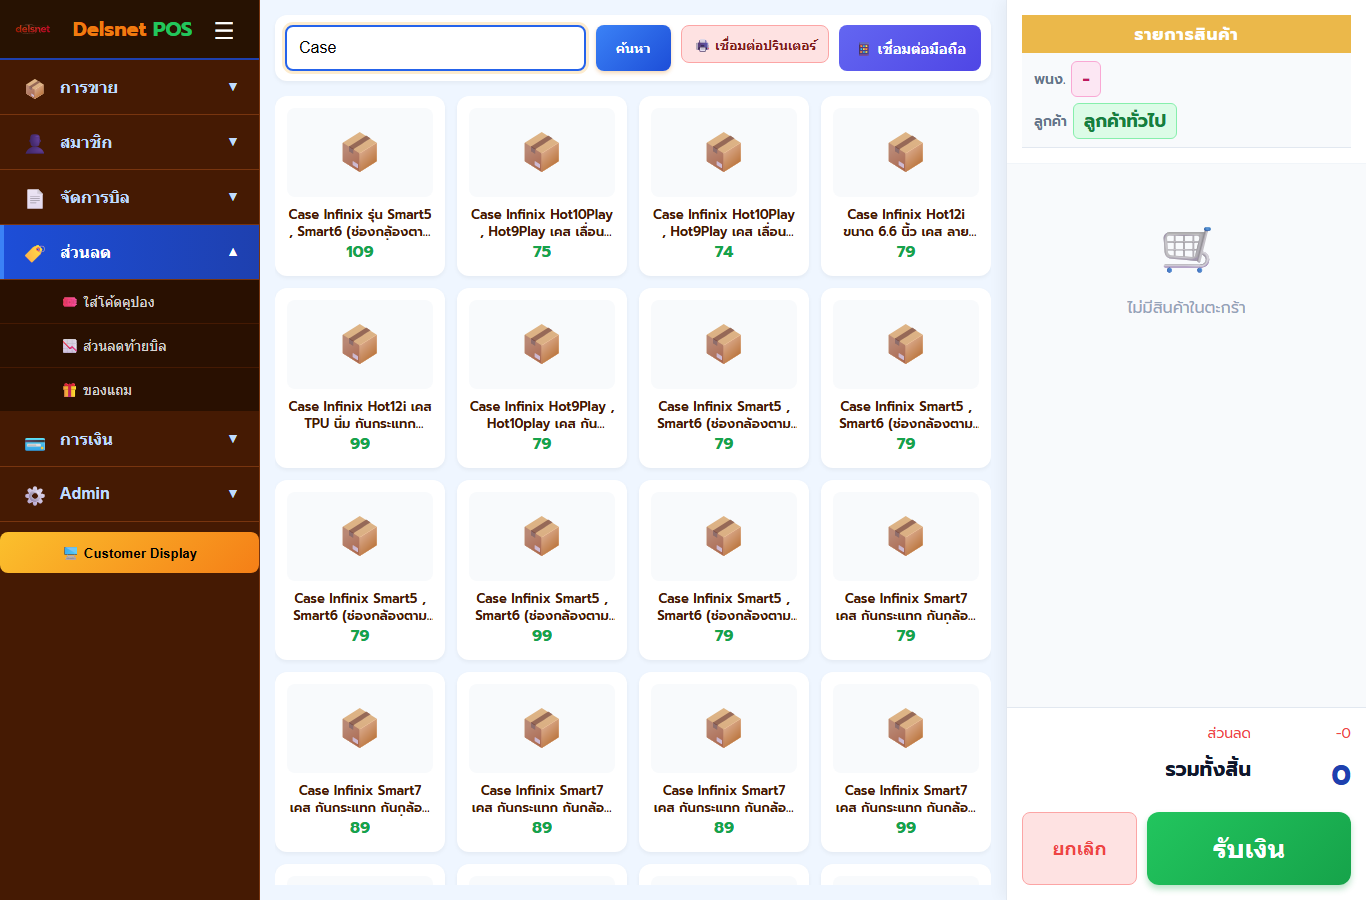Screen dimensions: 1366x900
Task: Open the ของแถม submenu item
Action: pyautogui.click(x=130, y=390)
